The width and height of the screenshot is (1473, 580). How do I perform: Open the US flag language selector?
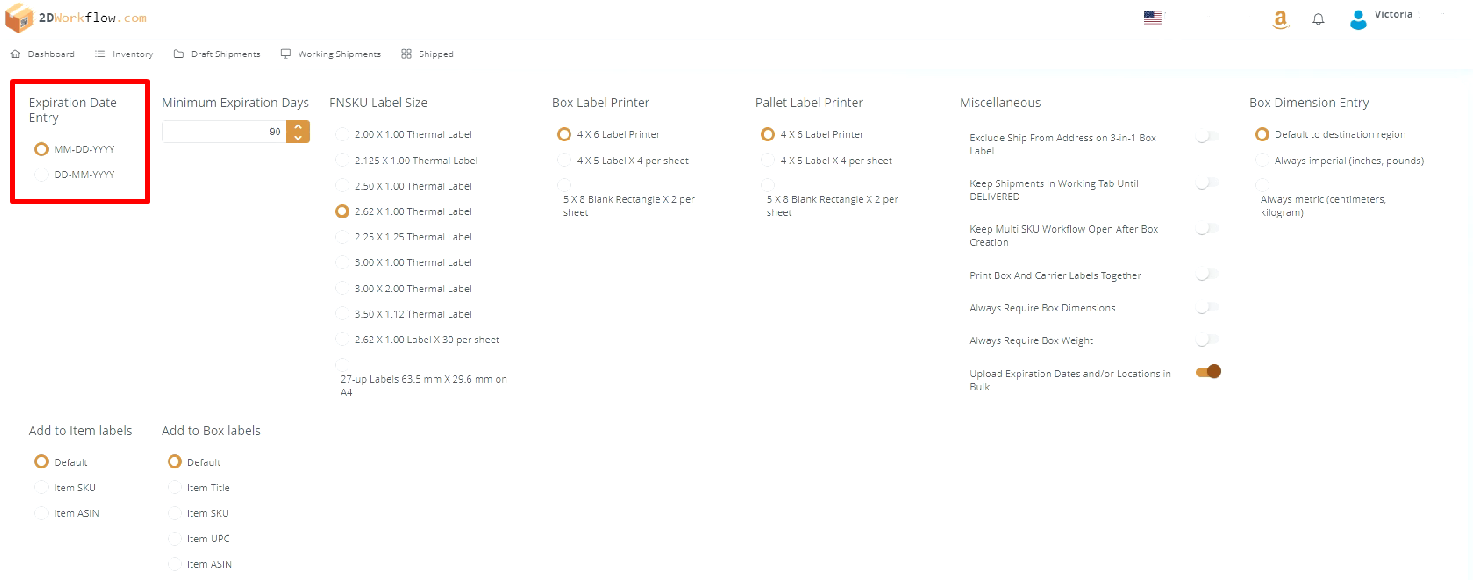coord(1152,17)
